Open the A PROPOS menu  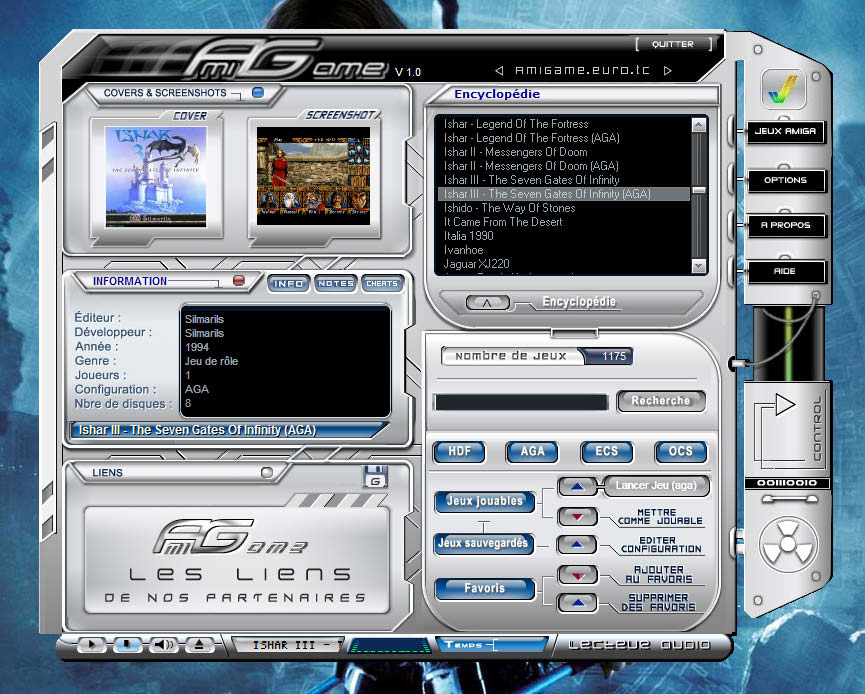tap(785, 226)
